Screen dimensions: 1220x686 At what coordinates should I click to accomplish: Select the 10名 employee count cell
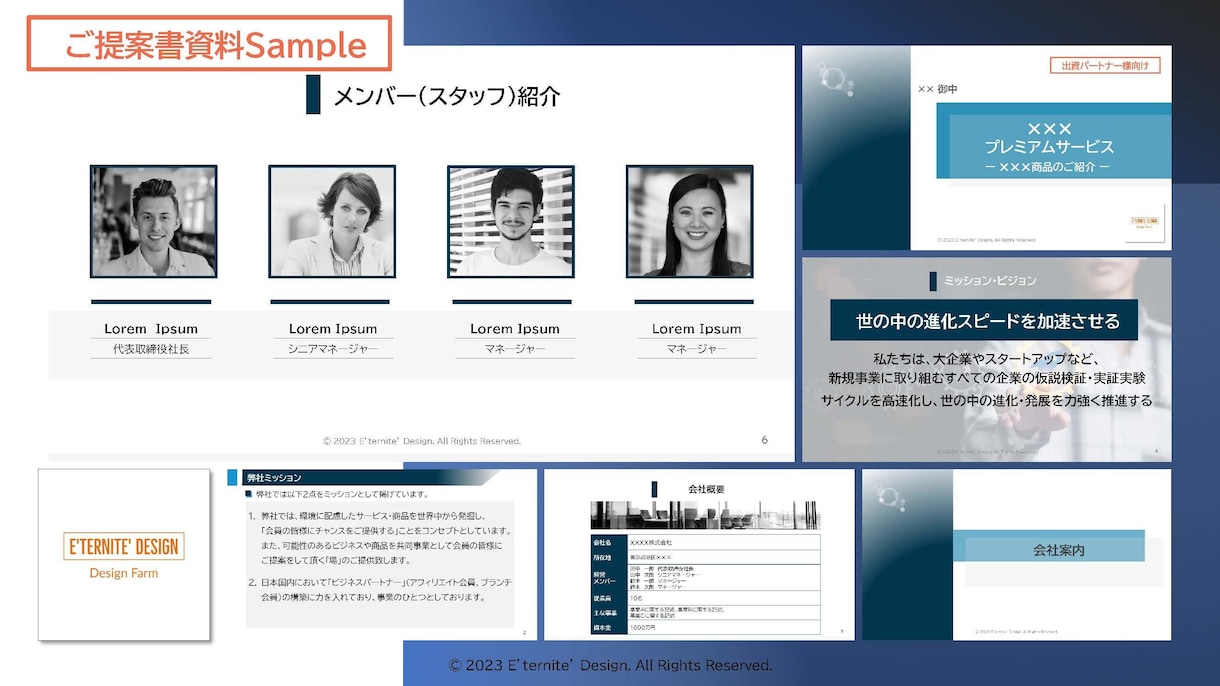click(724, 598)
